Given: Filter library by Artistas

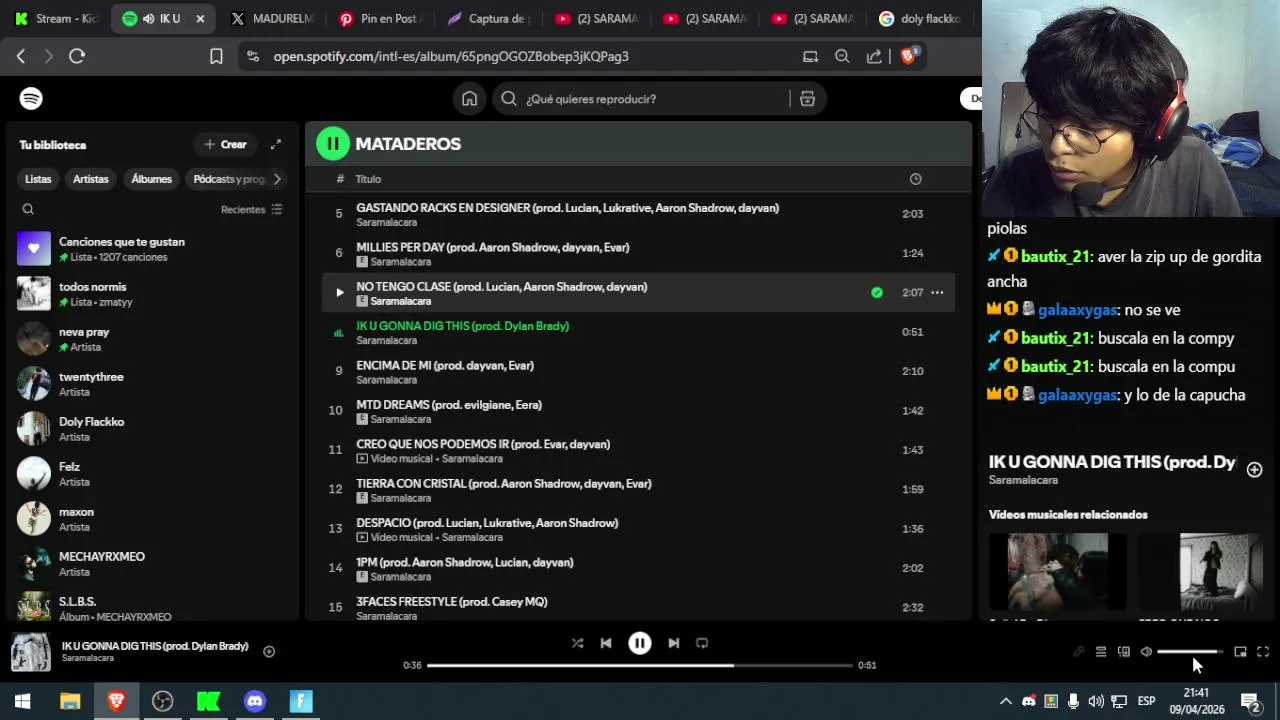Looking at the screenshot, I should [91, 179].
